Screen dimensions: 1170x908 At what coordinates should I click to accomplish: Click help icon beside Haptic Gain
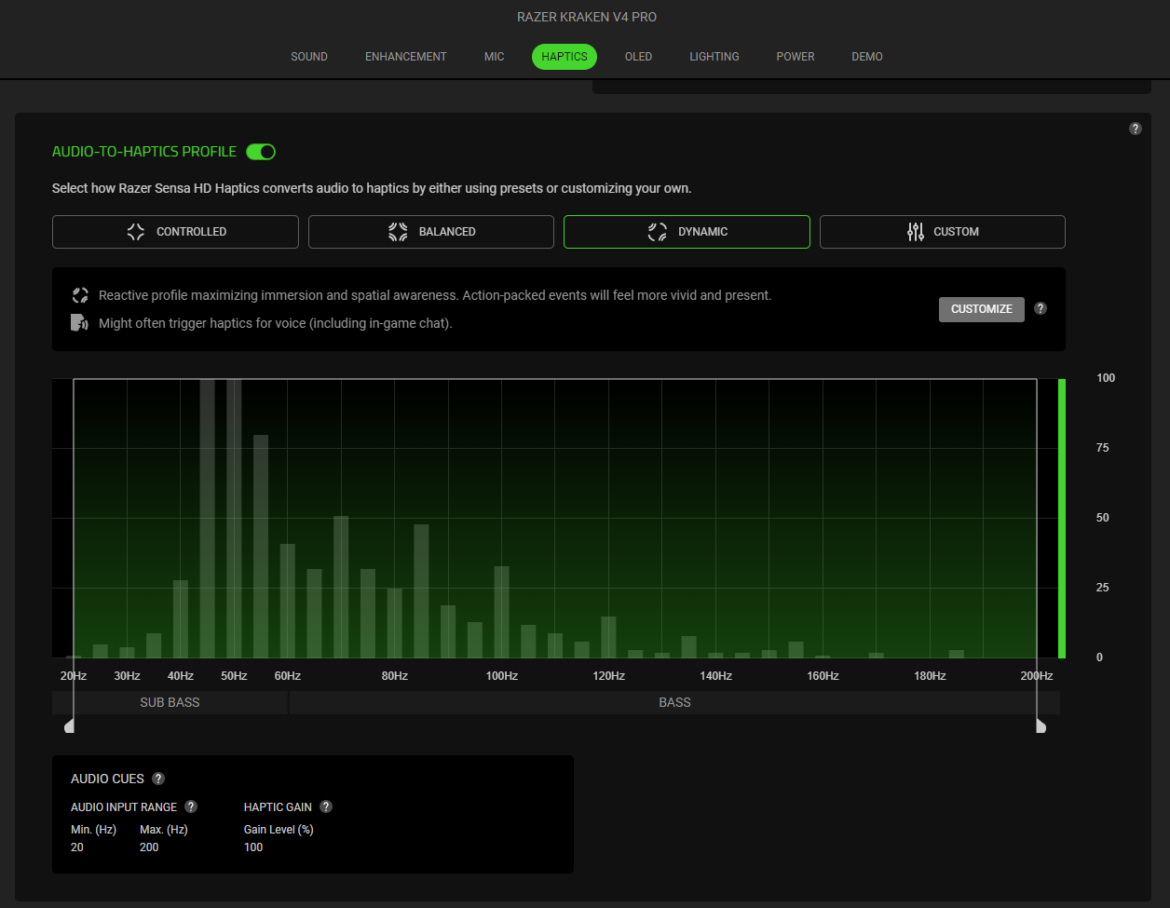pos(326,807)
